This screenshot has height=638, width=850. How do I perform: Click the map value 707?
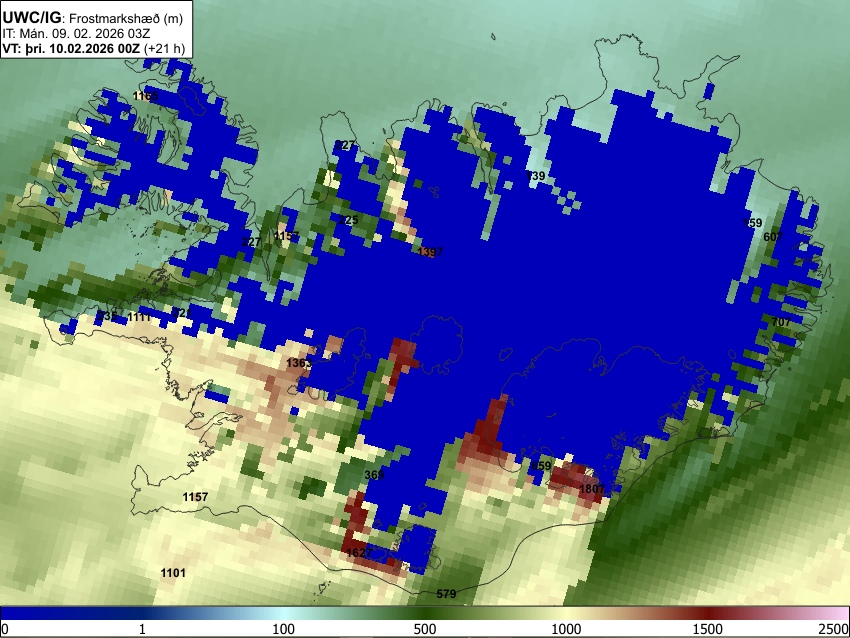[781, 322]
